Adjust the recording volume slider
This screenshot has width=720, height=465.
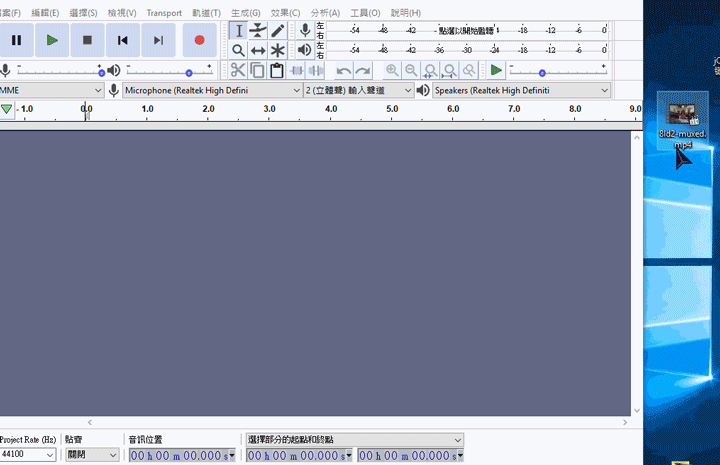(x=60, y=72)
